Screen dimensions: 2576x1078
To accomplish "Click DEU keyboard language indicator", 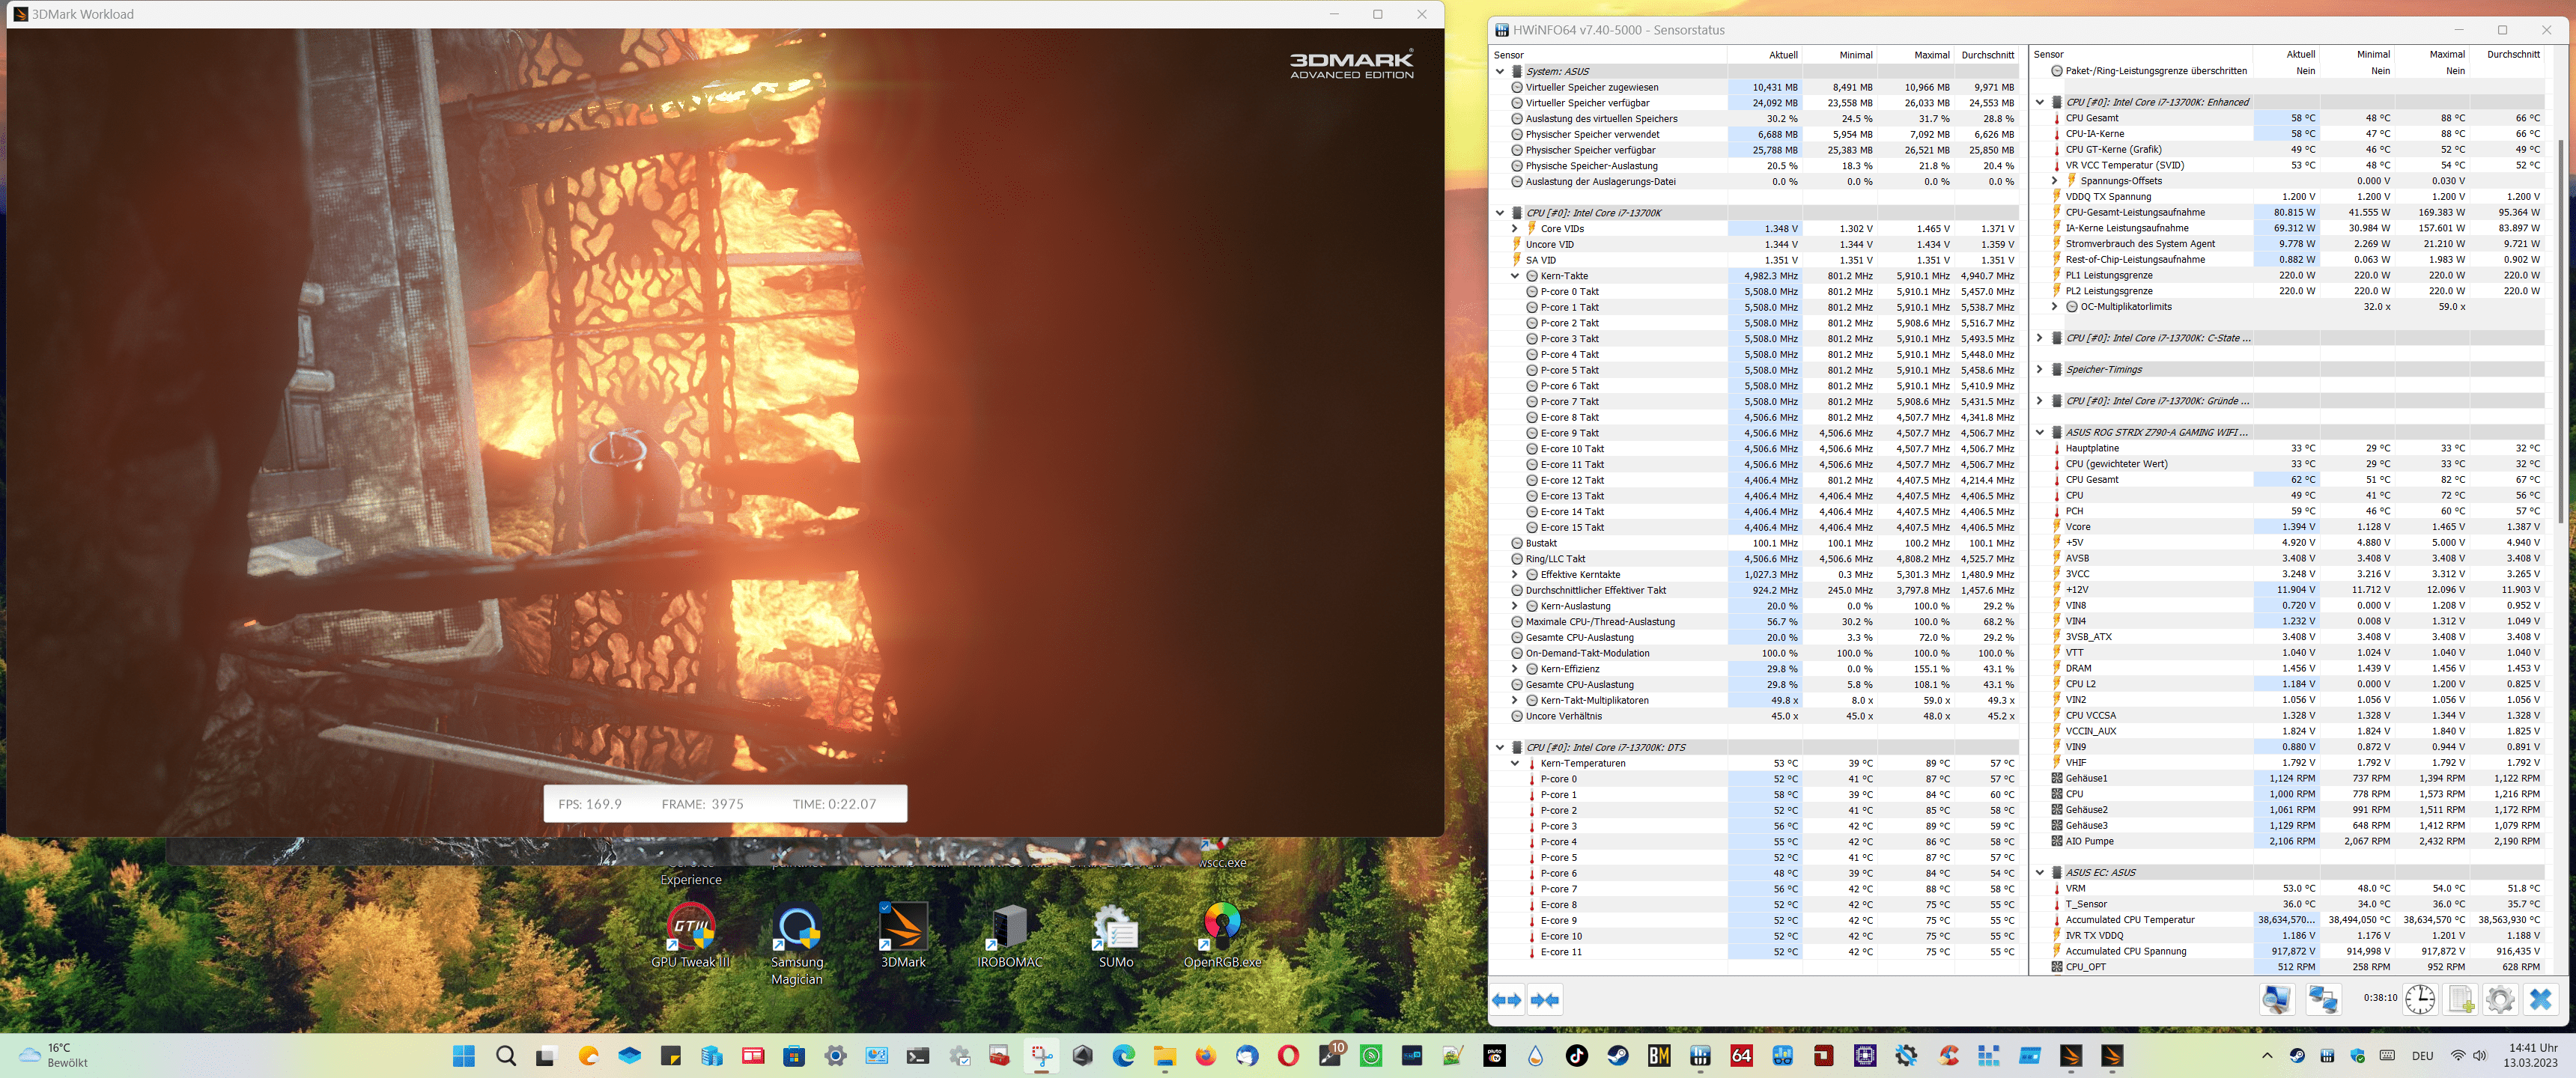I will point(2422,1056).
